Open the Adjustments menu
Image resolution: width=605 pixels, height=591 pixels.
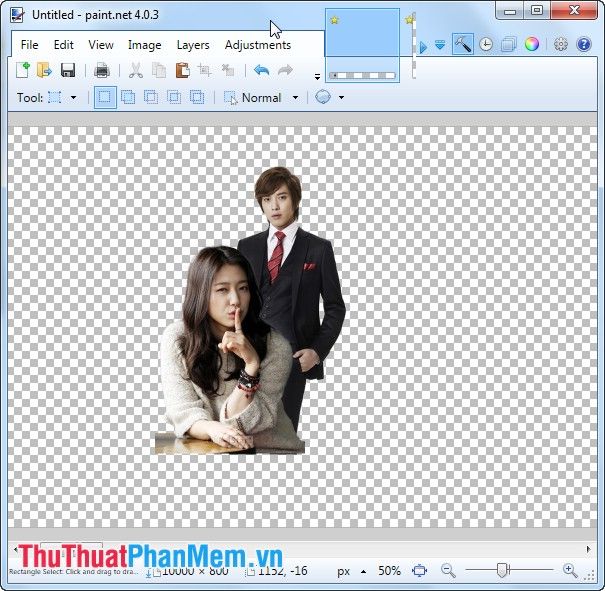point(258,45)
